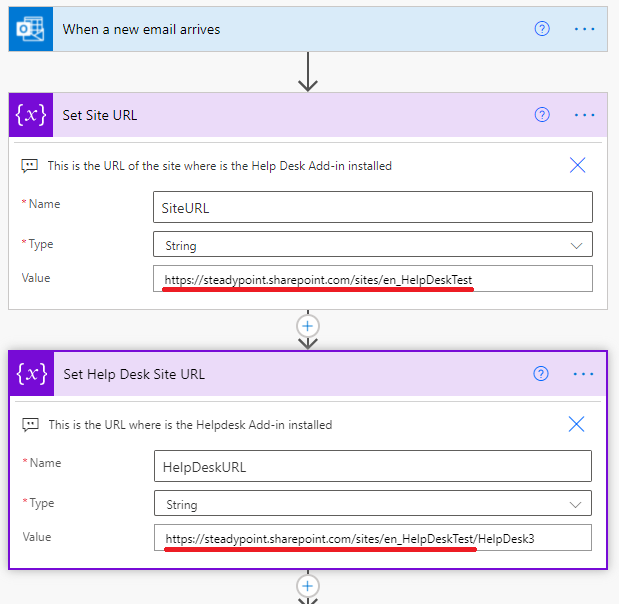The image size is (619, 604).
Task: Open help for the Set Site URL action
Action: click(542, 115)
